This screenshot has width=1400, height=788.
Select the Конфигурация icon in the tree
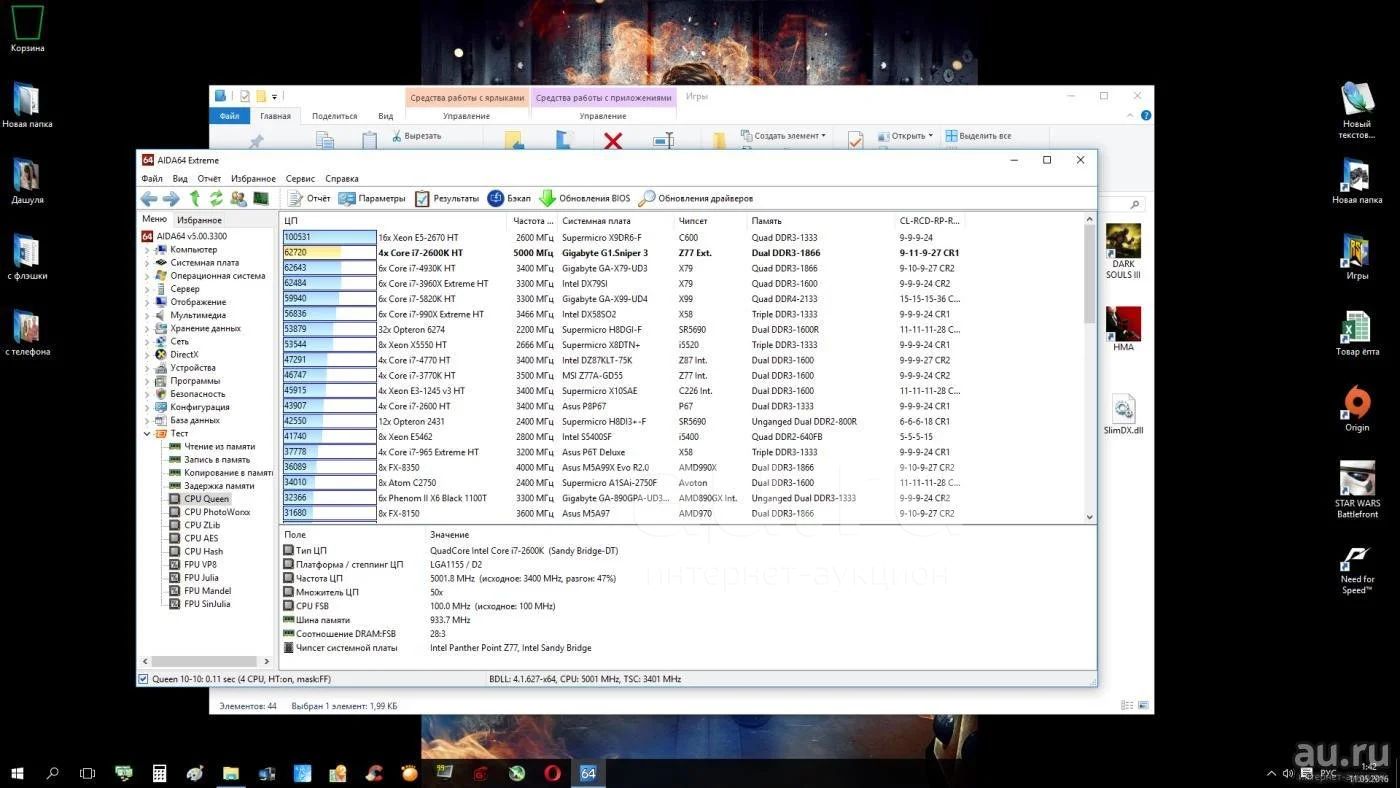coord(161,407)
